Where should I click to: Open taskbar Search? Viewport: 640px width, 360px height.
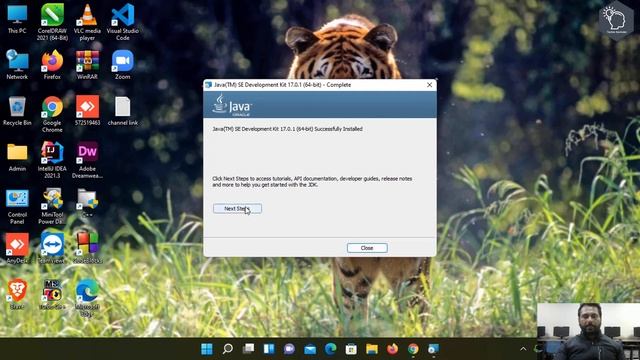[x=228, y=349]
